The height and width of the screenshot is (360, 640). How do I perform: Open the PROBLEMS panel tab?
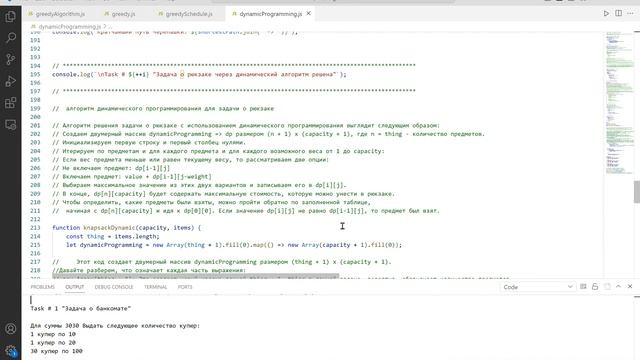coord(42,287)
